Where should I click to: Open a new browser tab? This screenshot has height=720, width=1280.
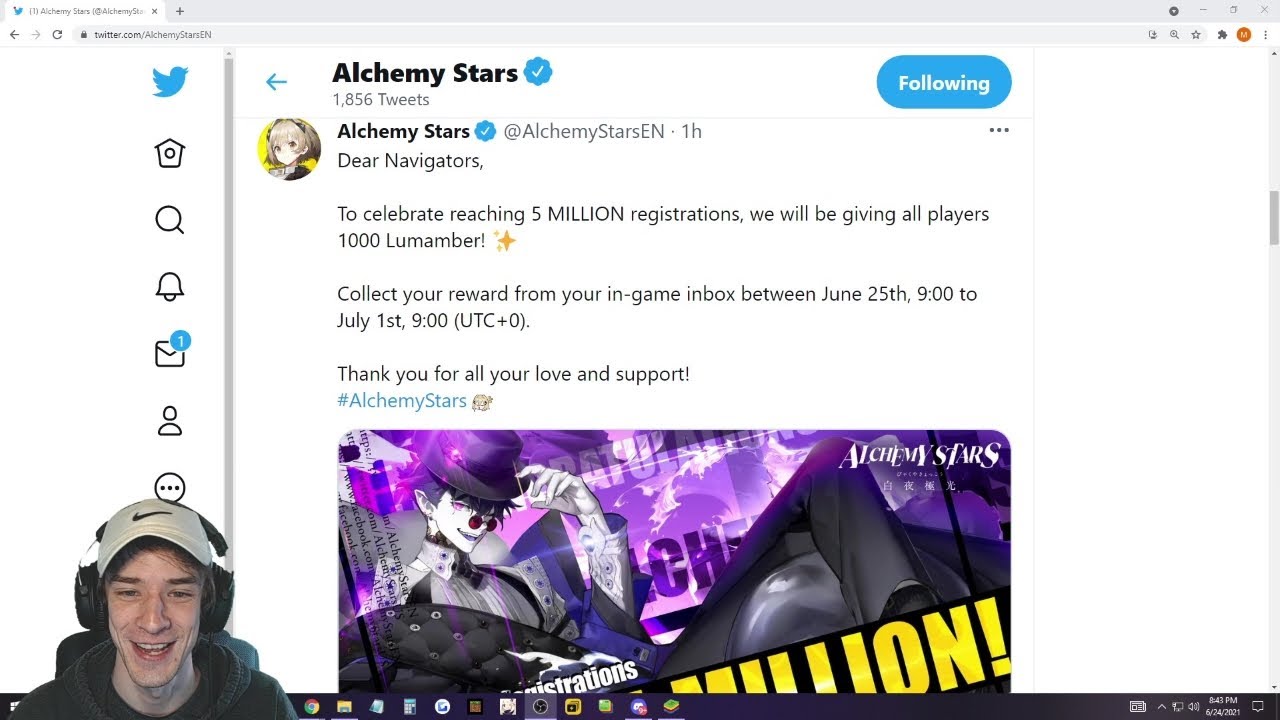pos(180,11)
